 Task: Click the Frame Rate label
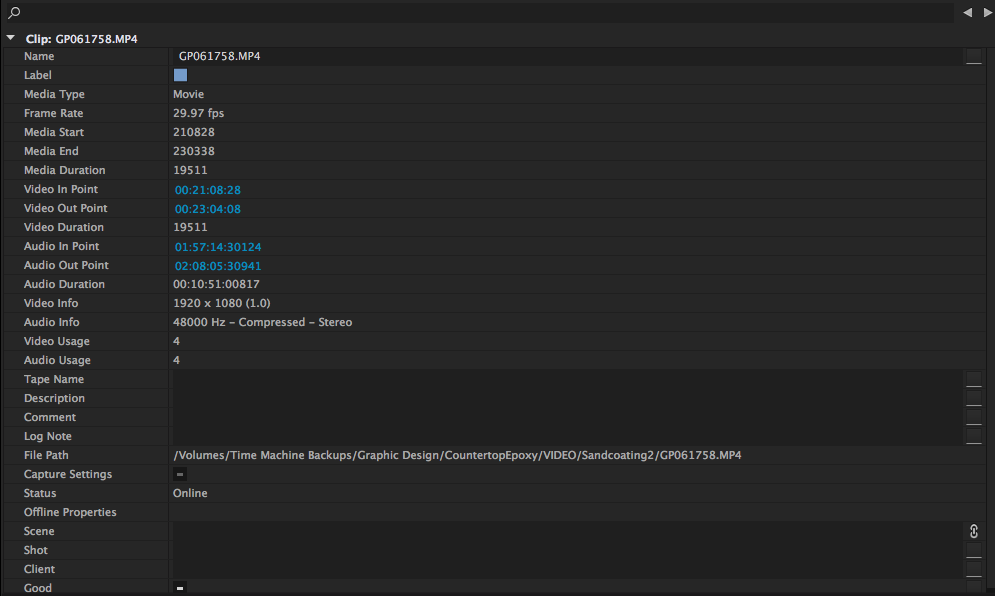53,113
